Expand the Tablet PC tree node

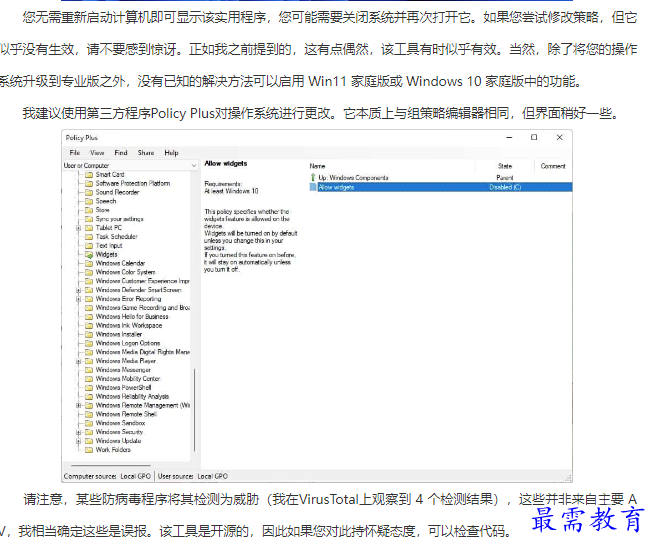coord(78,228)
